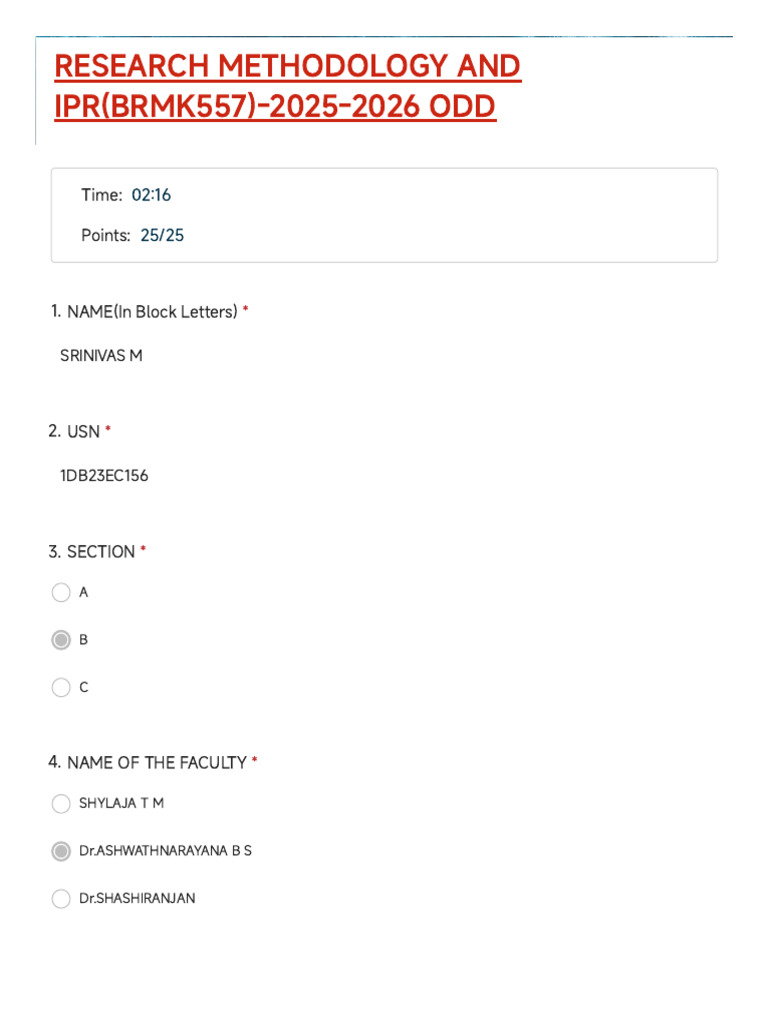Choose Dr.SHASHIRANJAN as faculty
Viewport: 768px width, 1024px height.
pos(61,898)
